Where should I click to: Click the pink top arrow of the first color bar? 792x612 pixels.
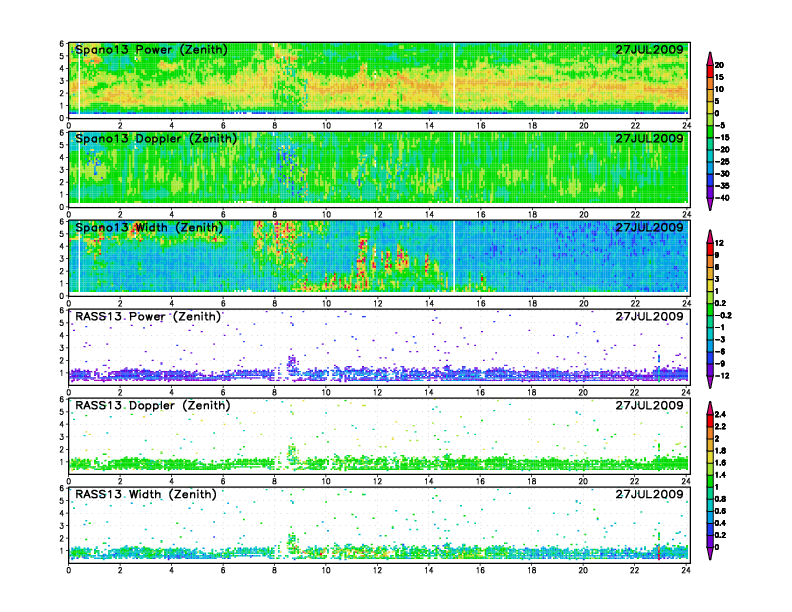click(710, 58)
